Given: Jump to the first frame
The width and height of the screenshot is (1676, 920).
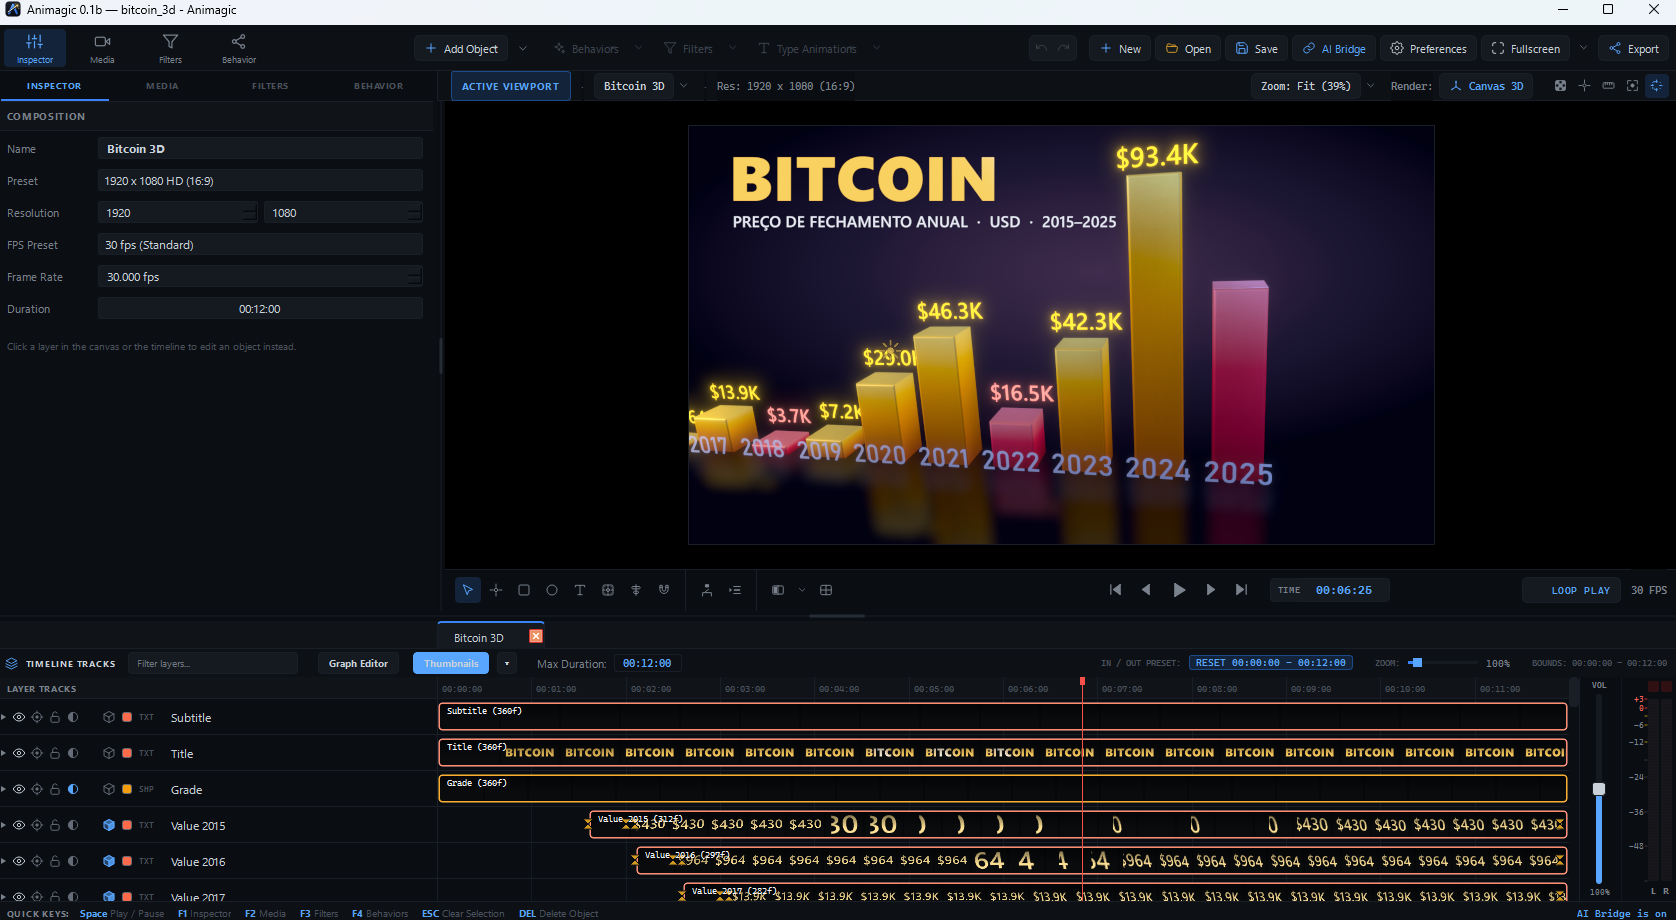Looking at the screenshot, I should click(x=1116, y=590).
